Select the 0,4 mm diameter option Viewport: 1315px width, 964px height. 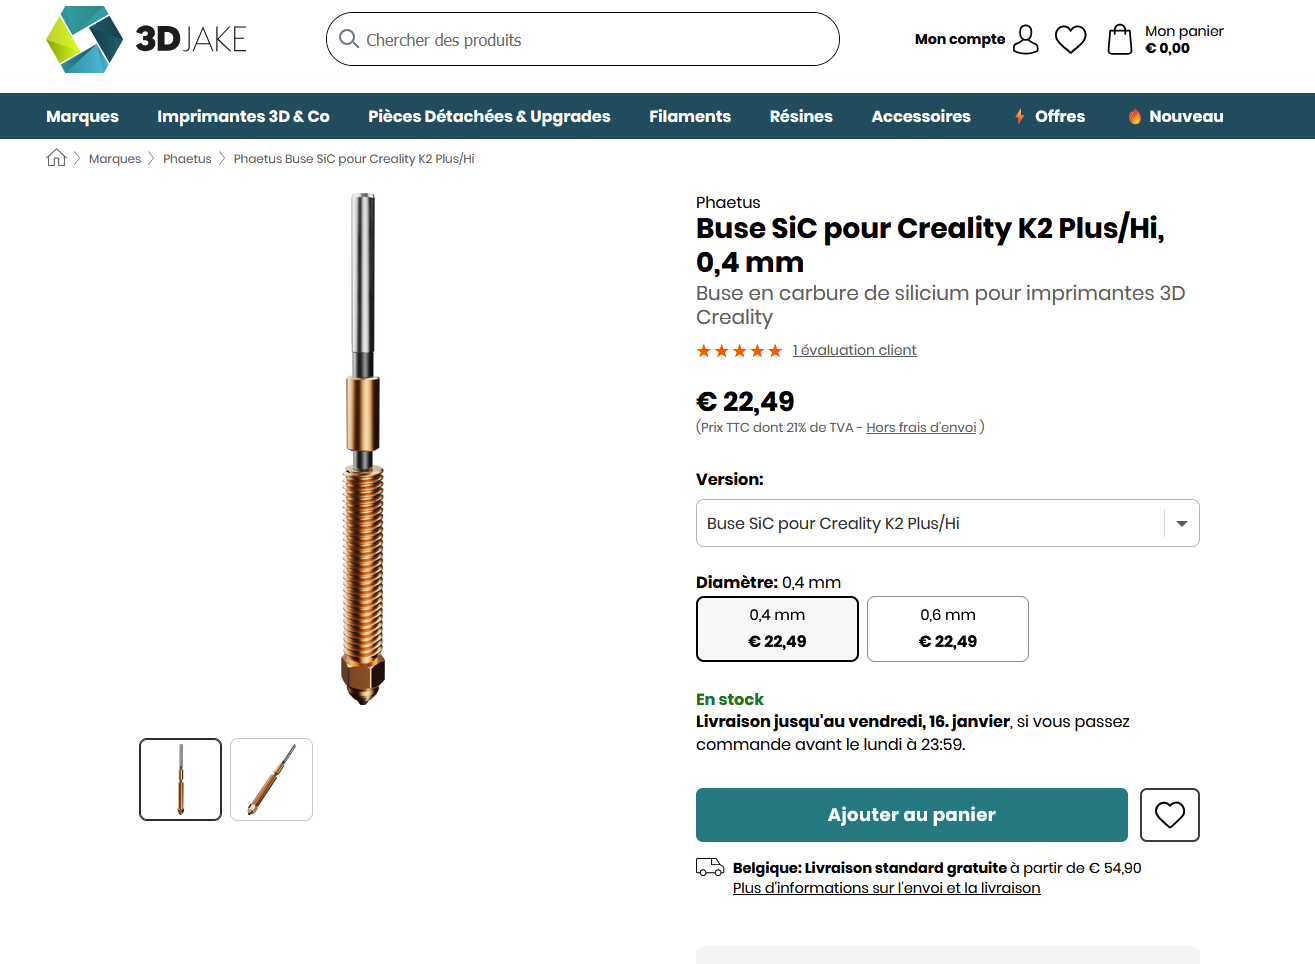tap(777, 629)
